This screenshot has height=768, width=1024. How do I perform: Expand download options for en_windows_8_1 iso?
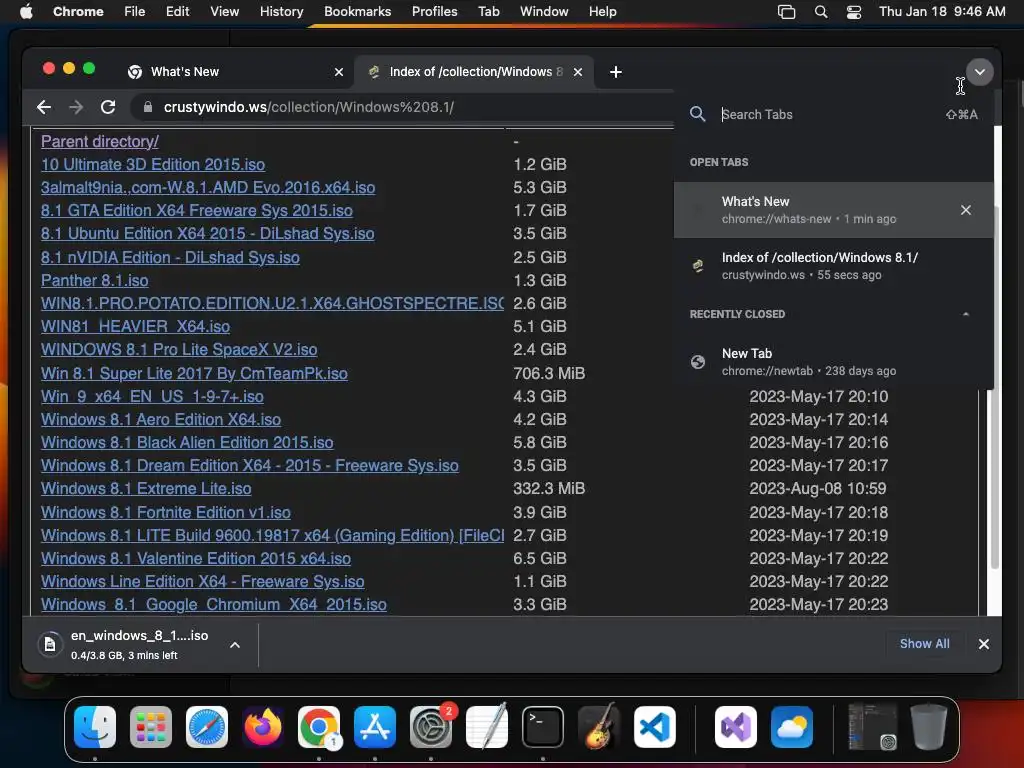tap(234, 645)
